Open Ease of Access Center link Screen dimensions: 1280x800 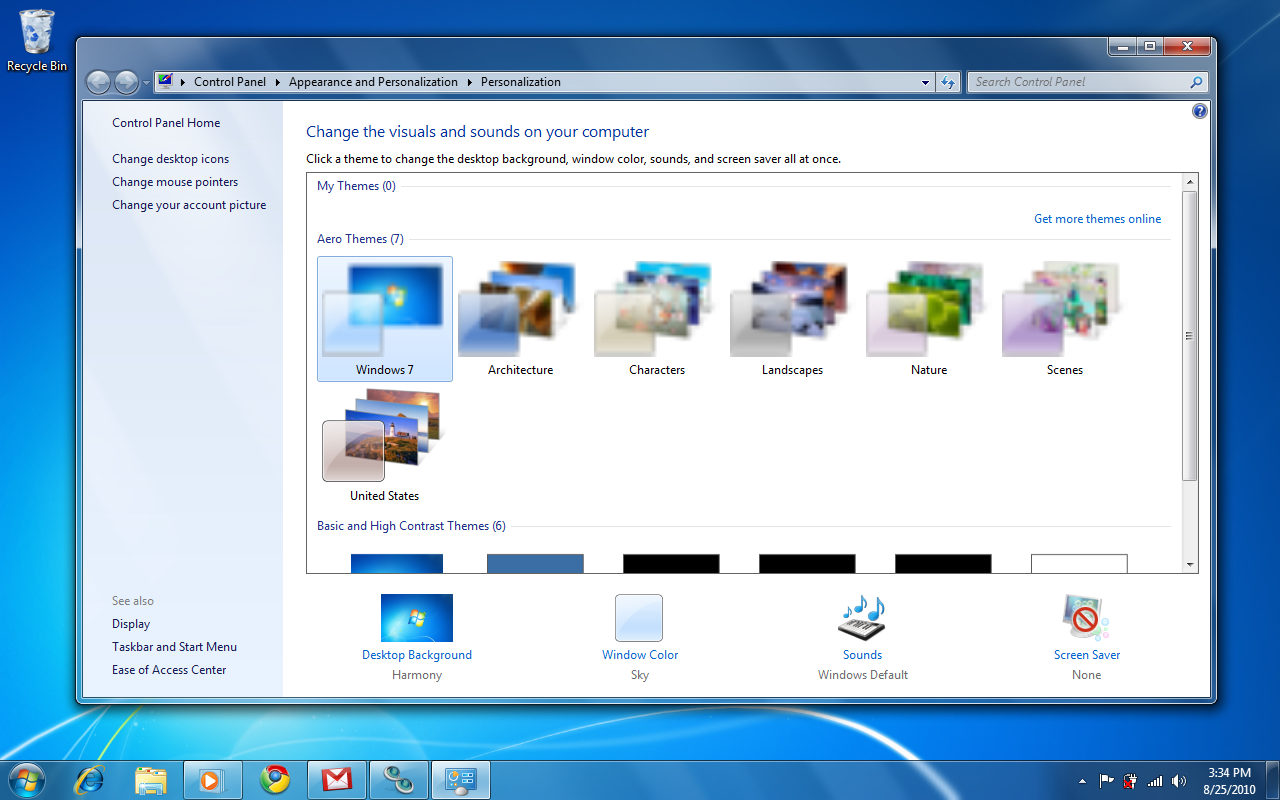[169, 670]
